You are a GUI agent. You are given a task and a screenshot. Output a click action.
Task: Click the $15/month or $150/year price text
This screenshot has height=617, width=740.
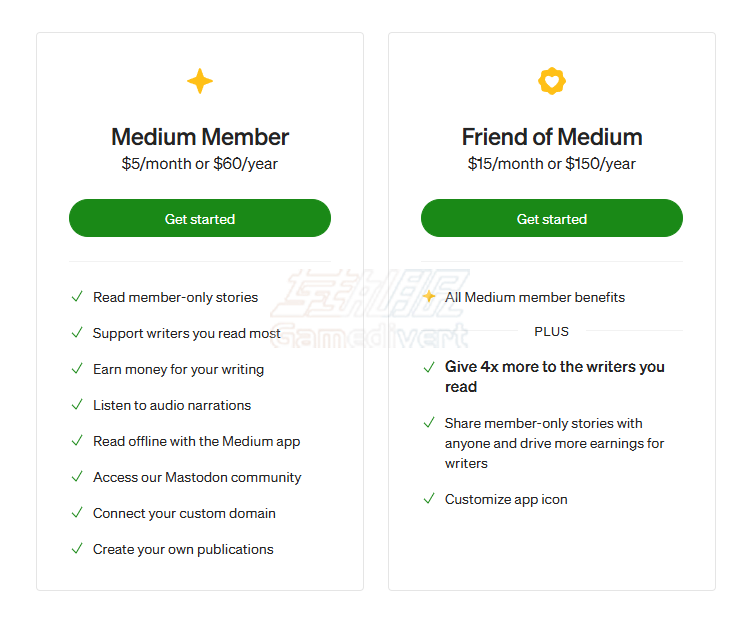click(552, 164)
